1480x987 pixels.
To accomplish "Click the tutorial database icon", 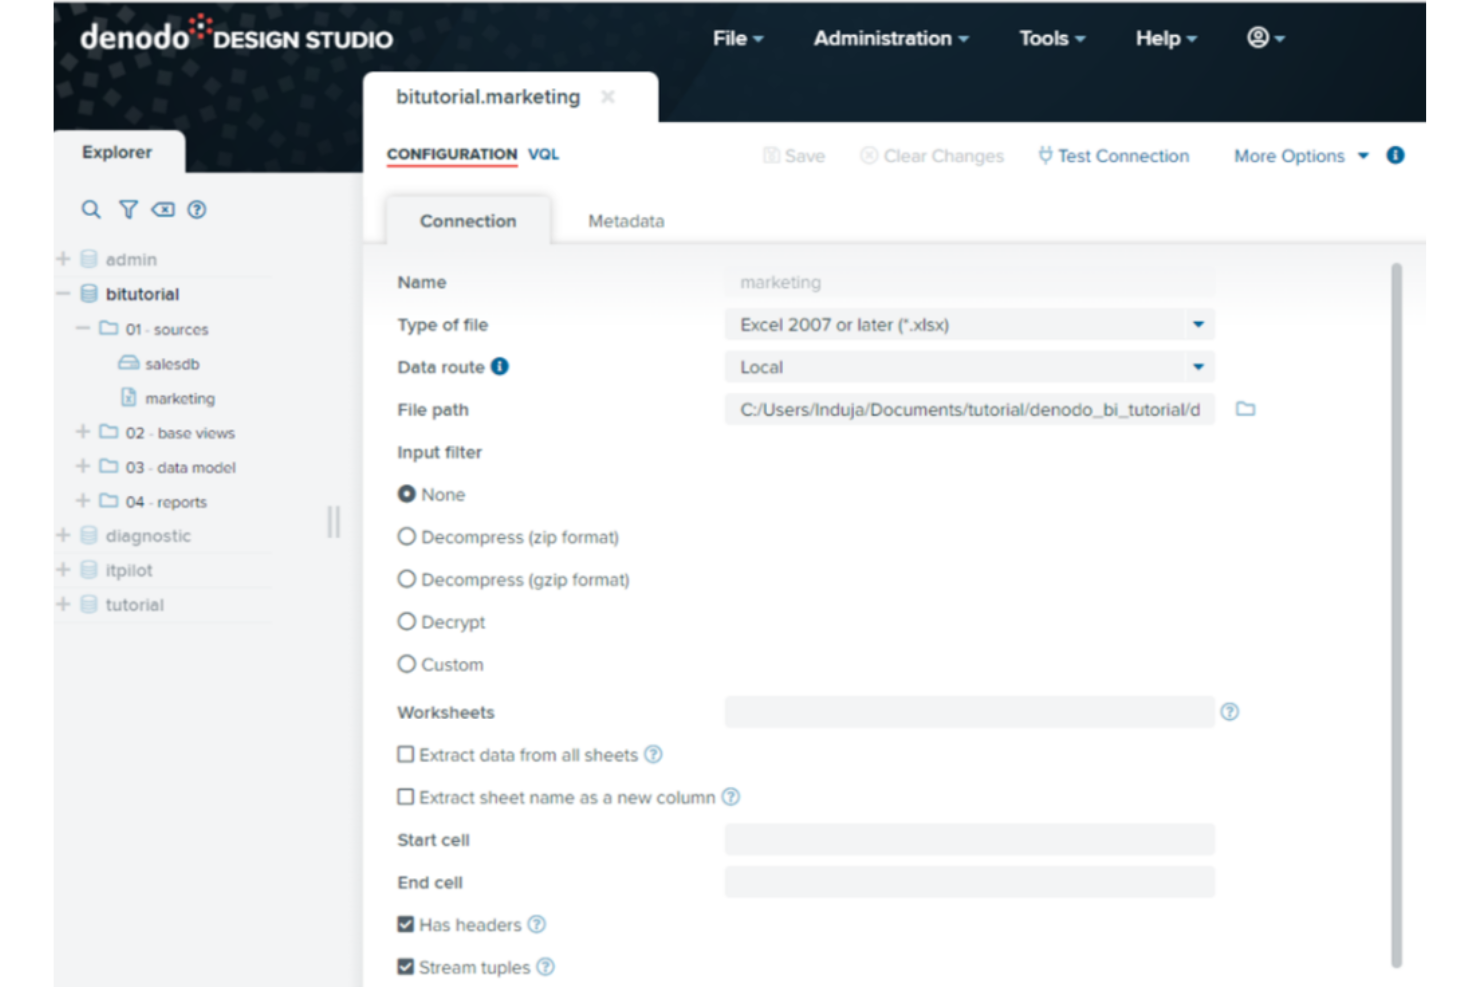I will tap(89, 604).
